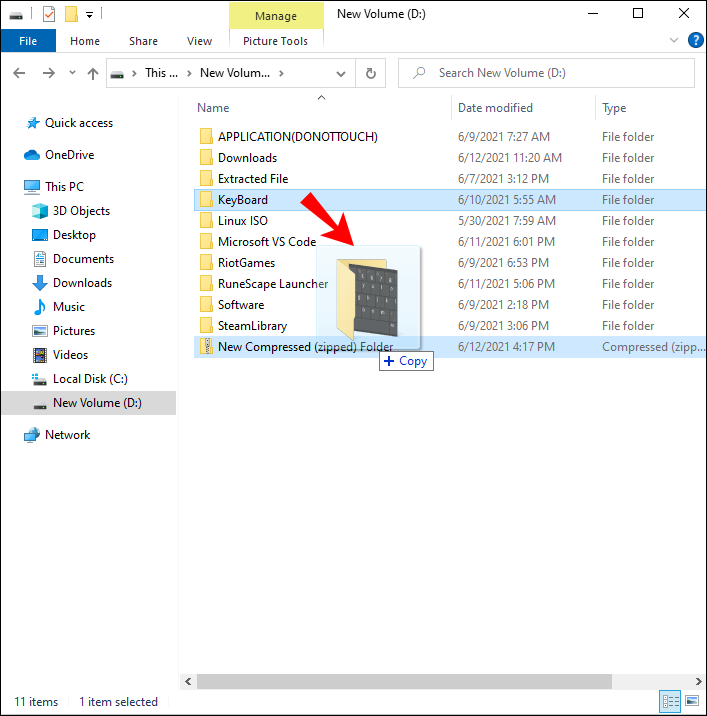The image size is (707, 716).
Task: Sort by Date modified column header
Action: click(x=495, y=108)
